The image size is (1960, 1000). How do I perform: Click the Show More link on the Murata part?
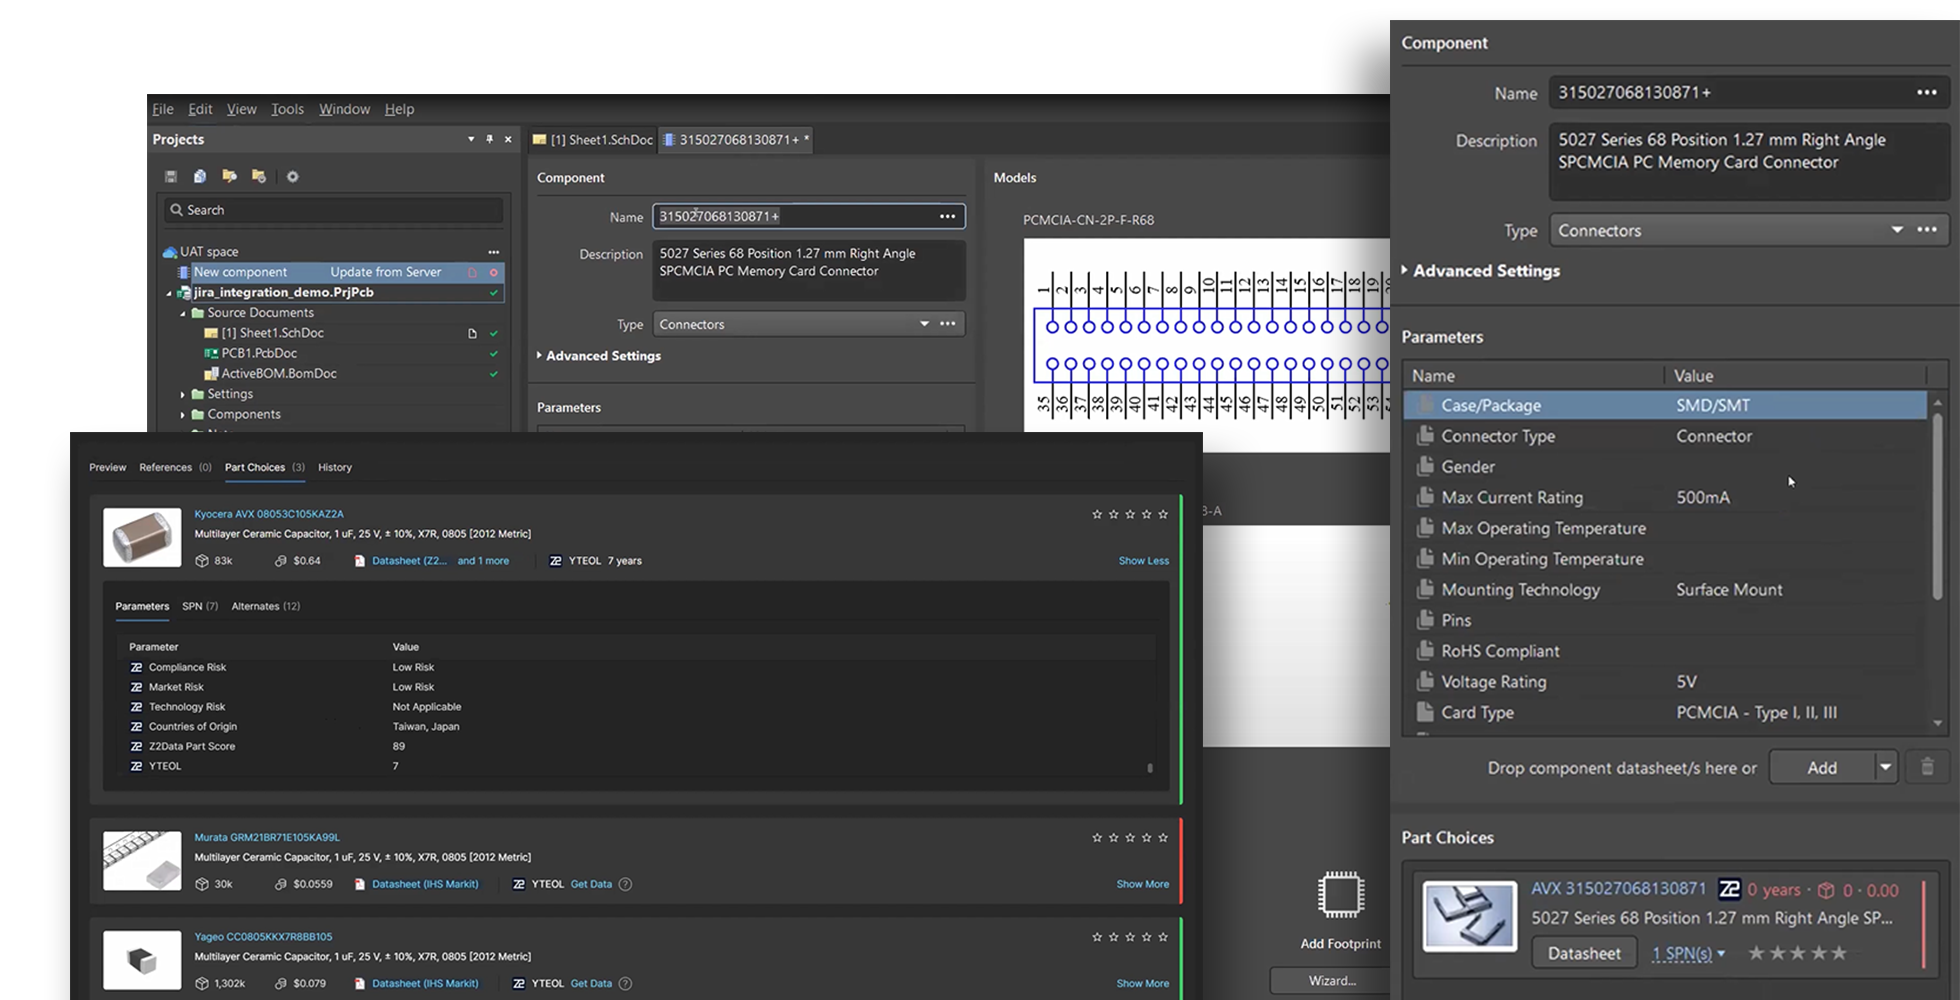click(x=1141, y=884)
